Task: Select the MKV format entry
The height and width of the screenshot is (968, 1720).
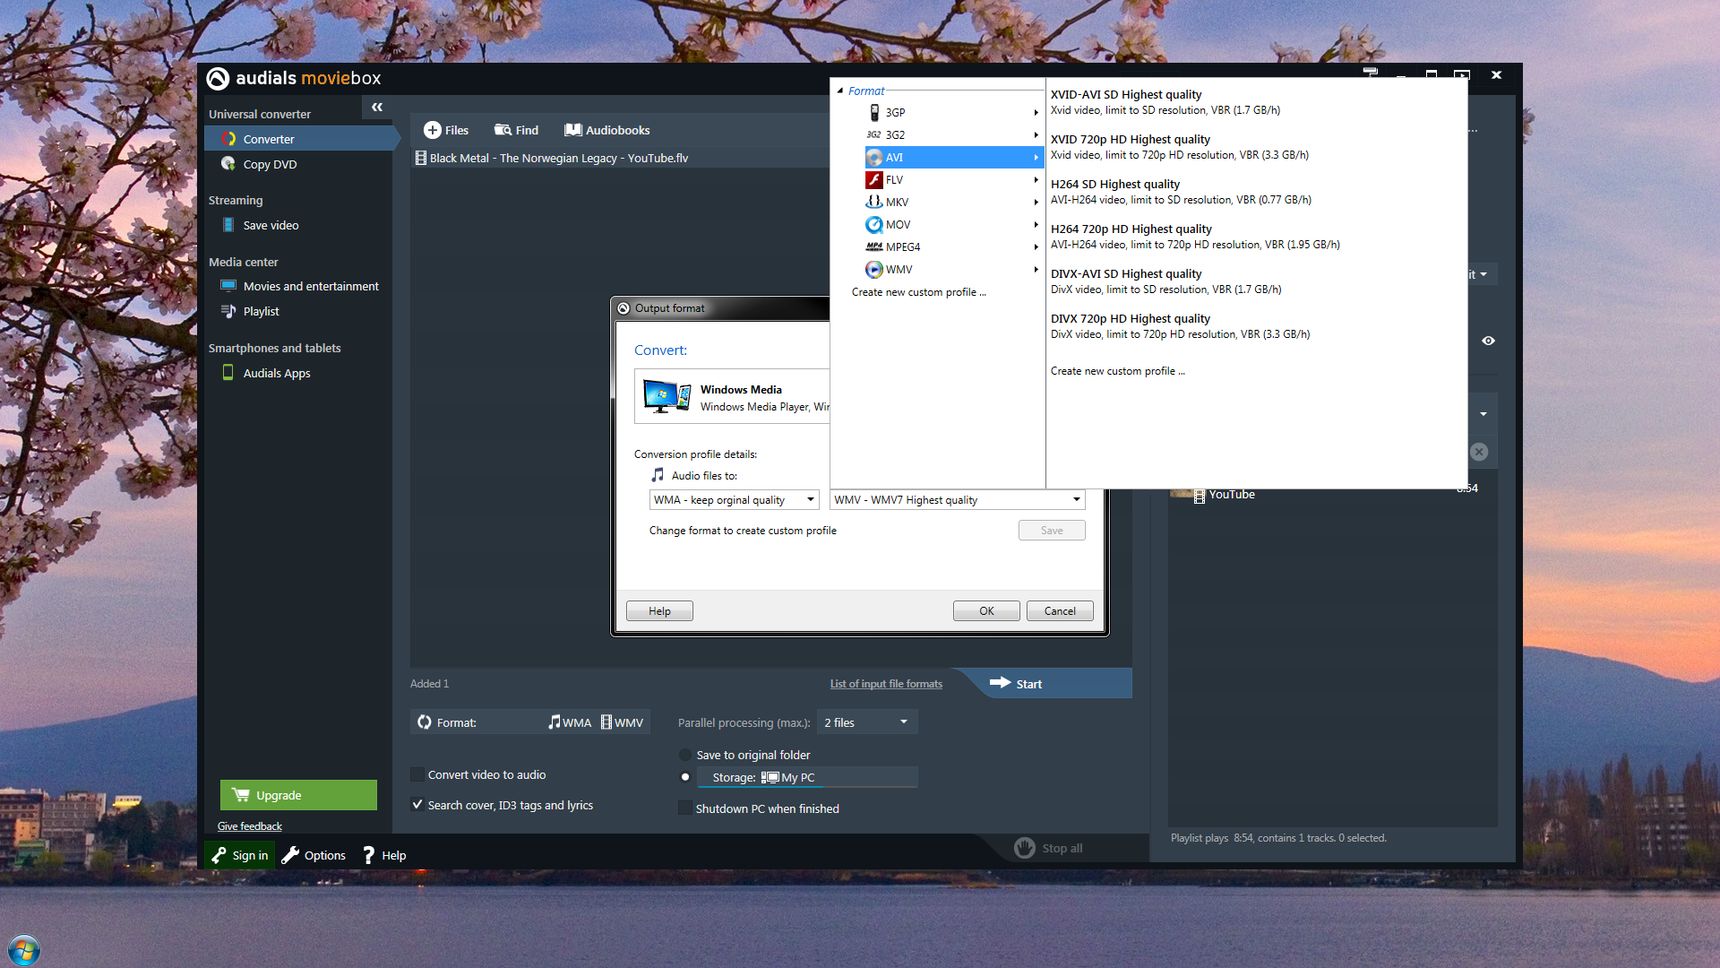Action: coord(952,202)
